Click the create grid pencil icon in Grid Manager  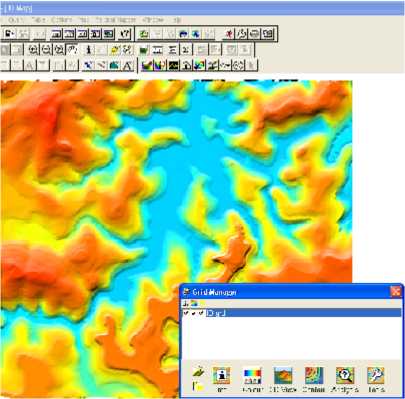[x=199, y=371]
